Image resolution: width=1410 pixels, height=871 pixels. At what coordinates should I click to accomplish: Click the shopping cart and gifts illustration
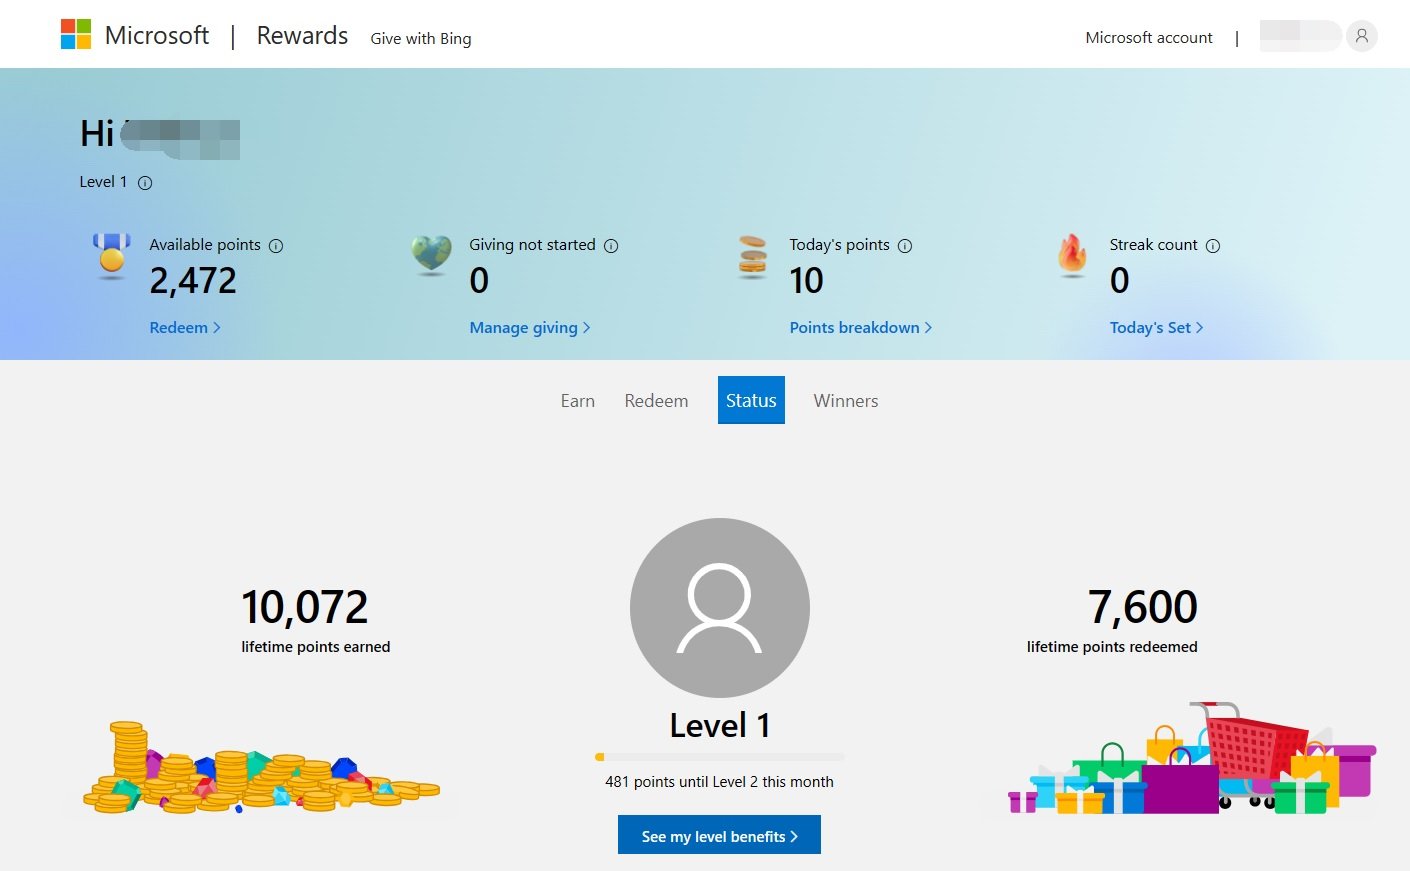[x=1192, y=758]
